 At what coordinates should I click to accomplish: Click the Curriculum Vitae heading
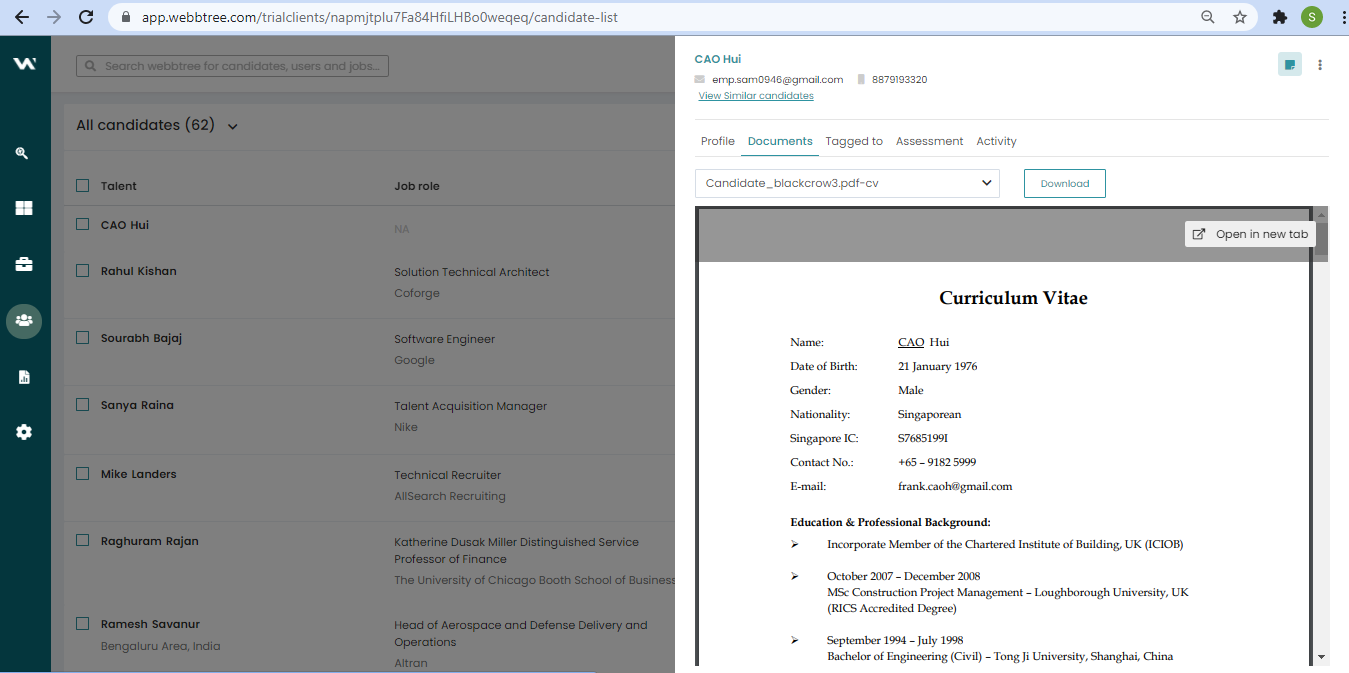pyautogui.click(x=1013, y=298)
